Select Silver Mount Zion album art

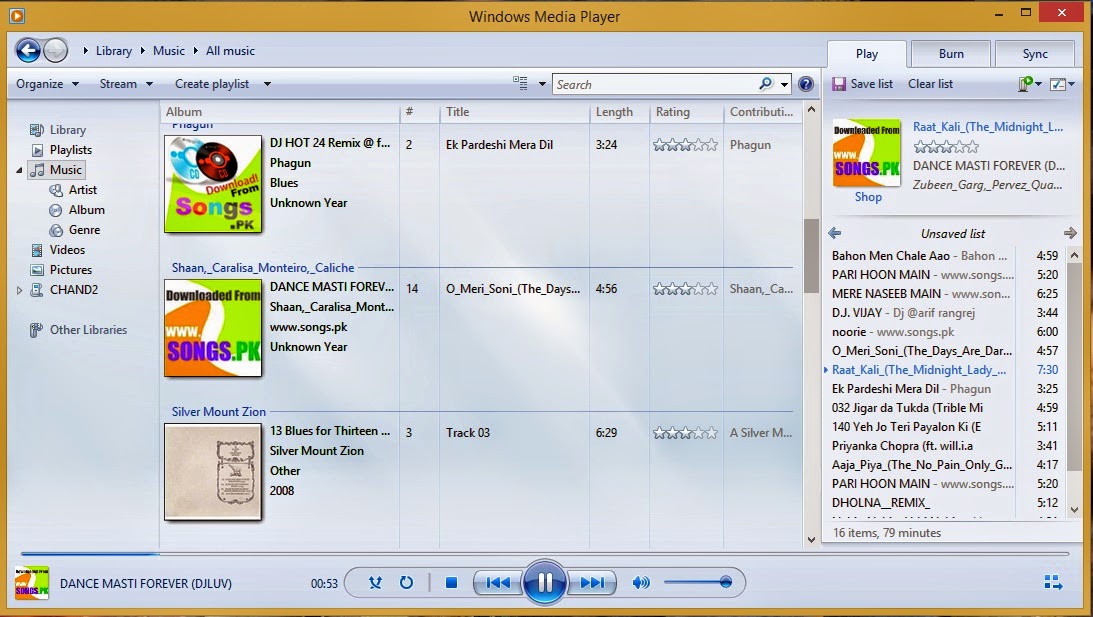[213, 472]
